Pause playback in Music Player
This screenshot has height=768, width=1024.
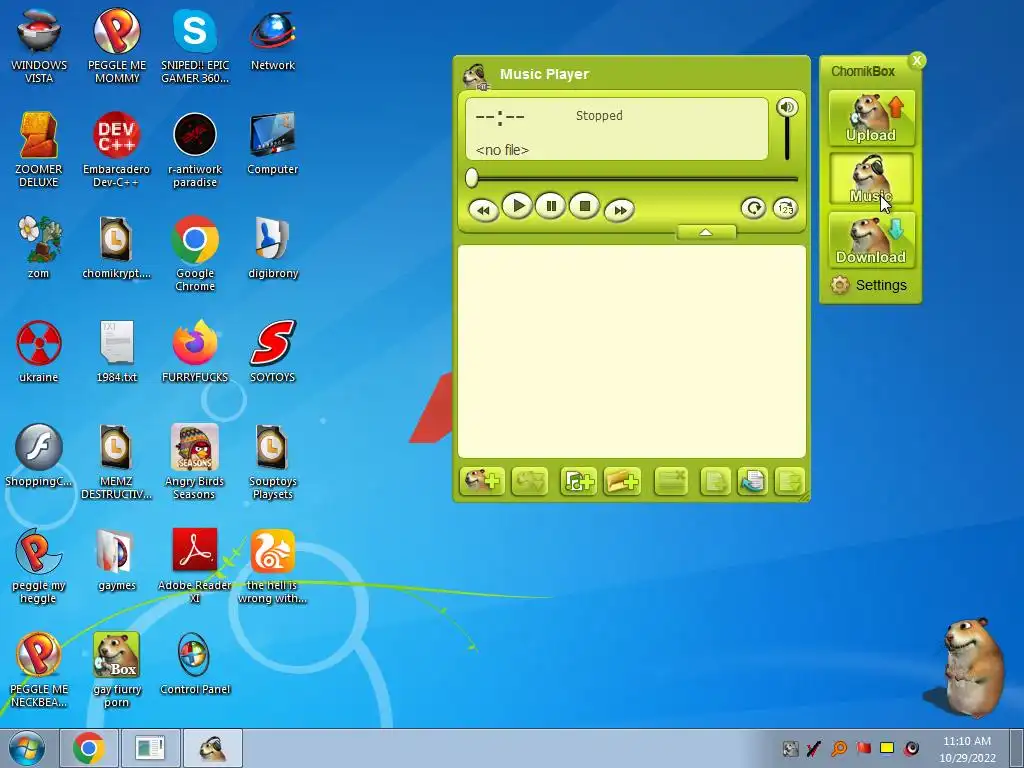[x=551, y=206]
